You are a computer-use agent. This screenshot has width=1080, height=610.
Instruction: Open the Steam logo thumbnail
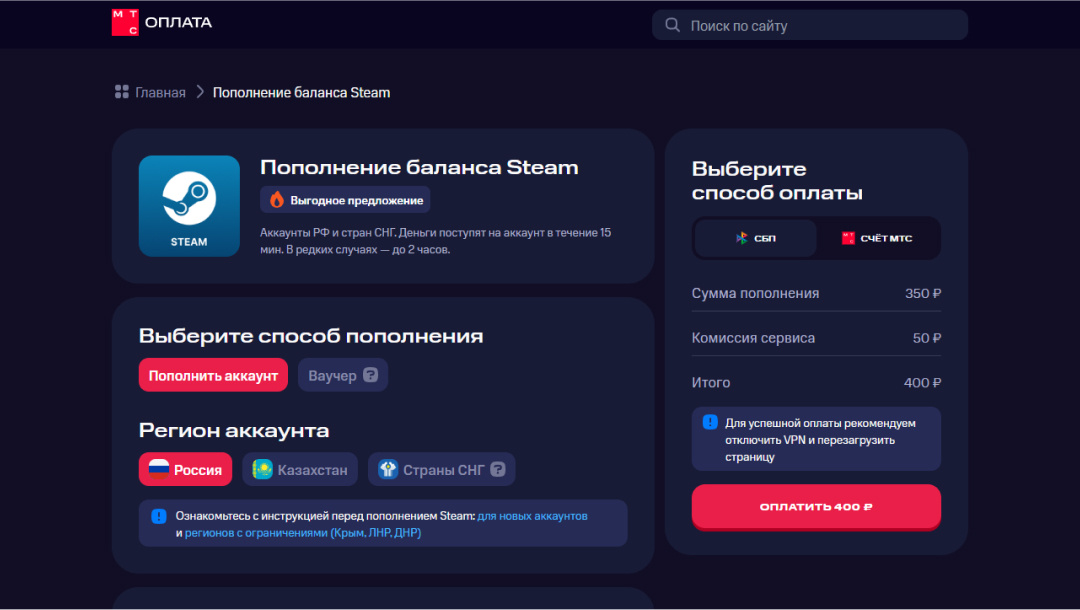189,206
